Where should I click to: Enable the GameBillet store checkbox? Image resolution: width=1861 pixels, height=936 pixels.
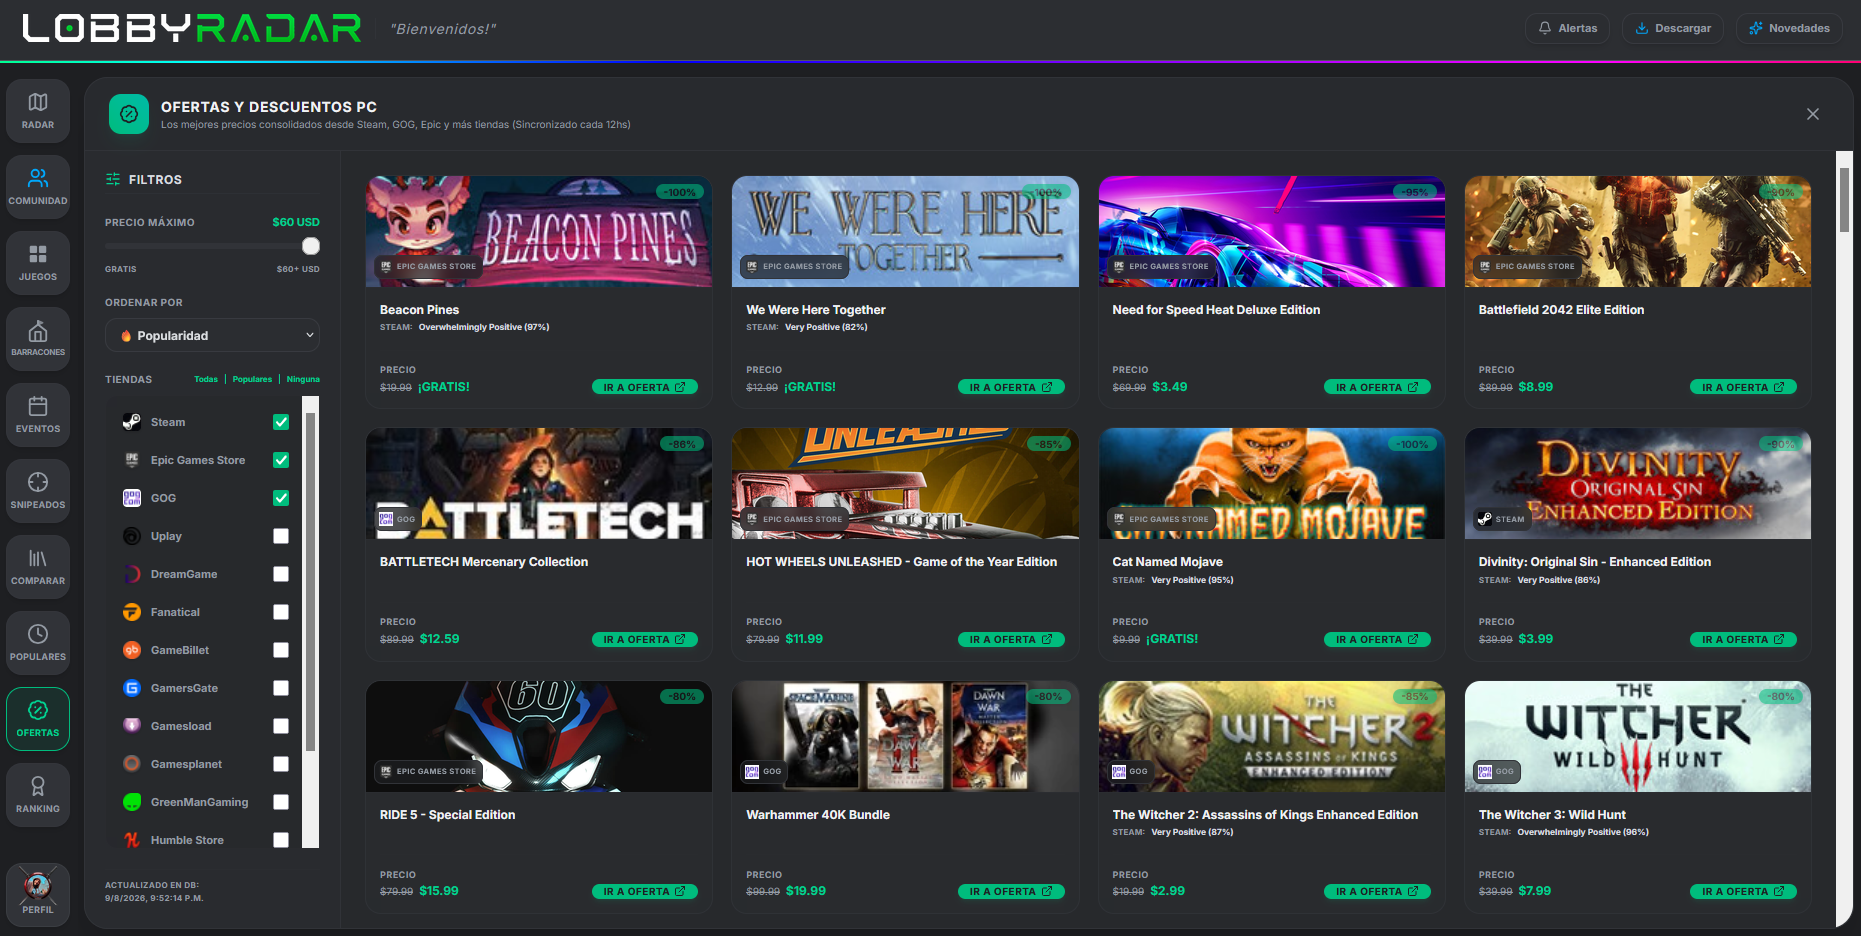pyautogui.click(x=281, y=650)
